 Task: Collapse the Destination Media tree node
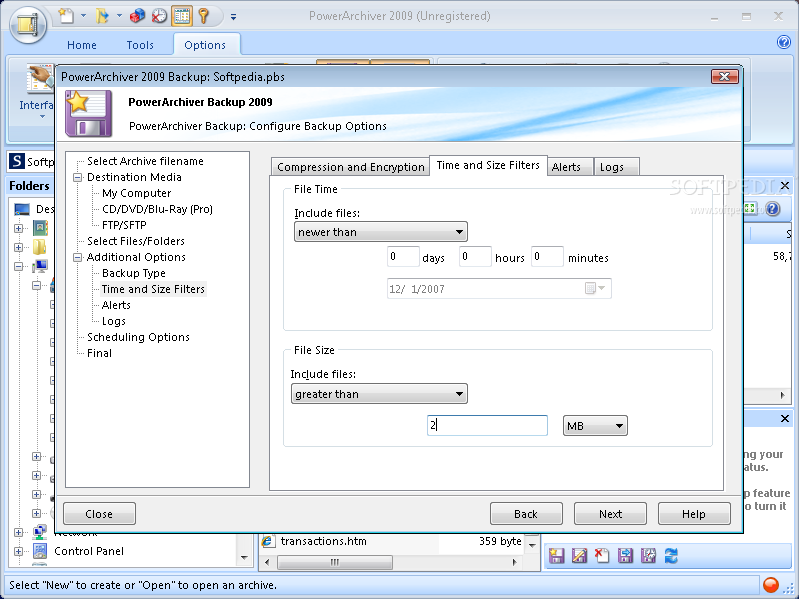[78, 177]
